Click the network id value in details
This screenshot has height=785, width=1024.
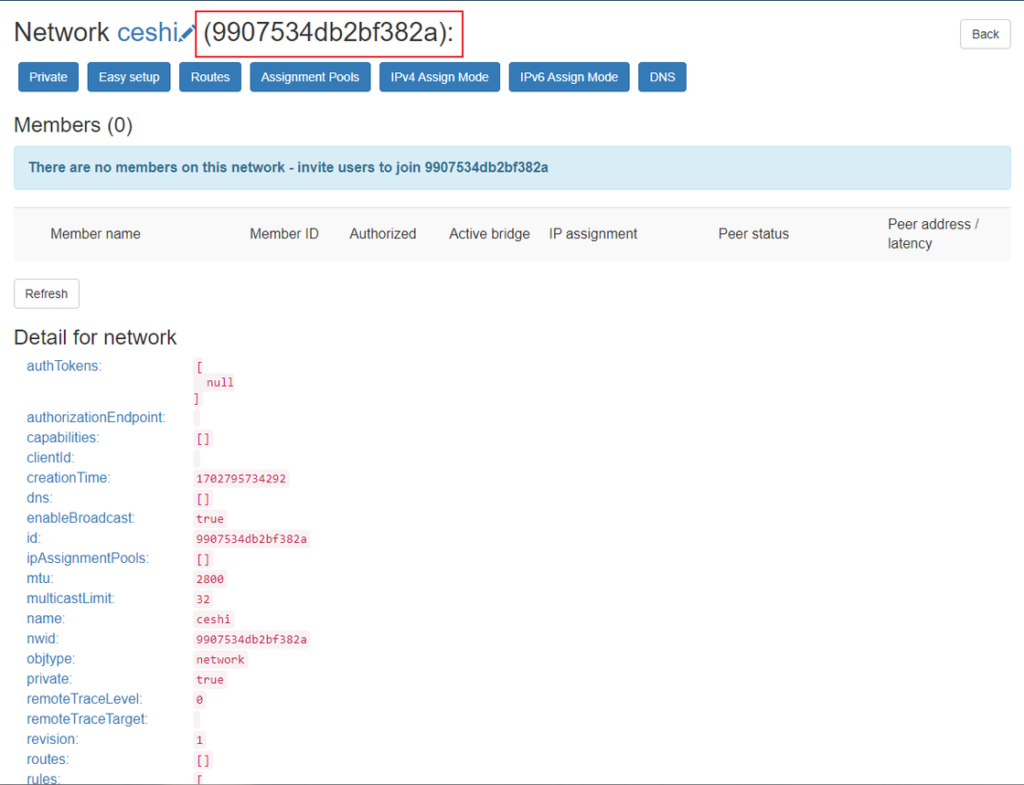point(251,539)
